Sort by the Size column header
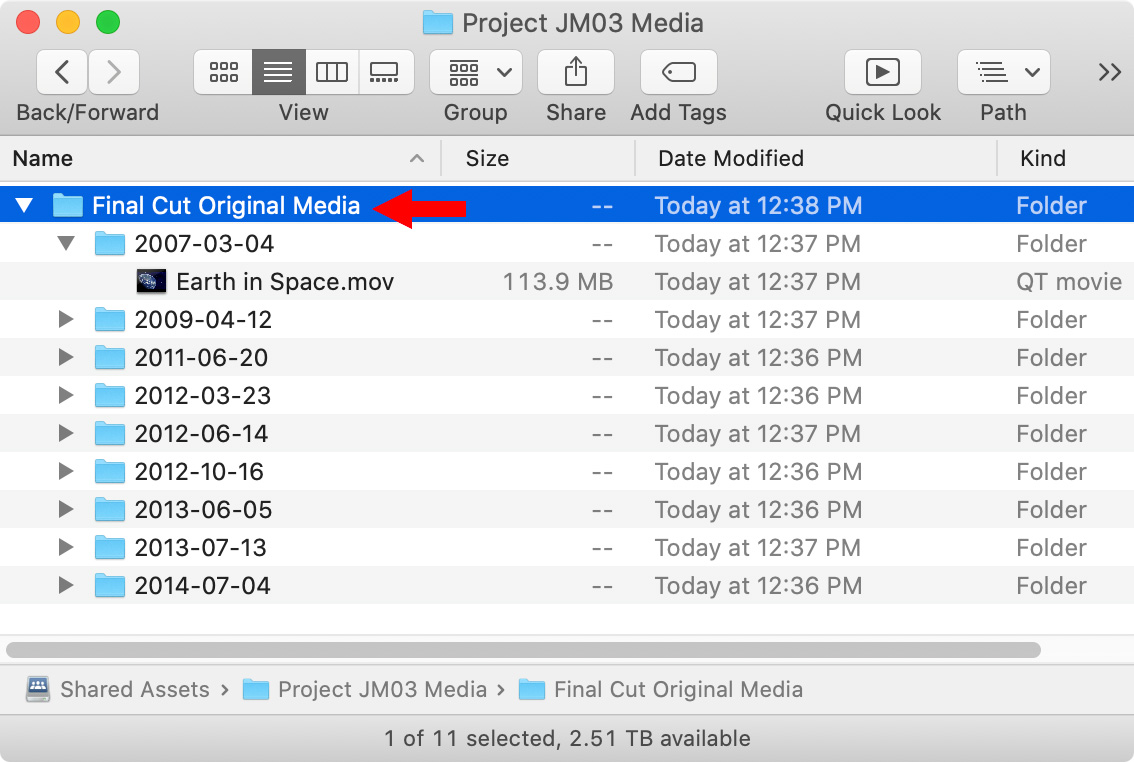Image resolution: width=1134 pixels, height=762 pixels. point(538,158)
